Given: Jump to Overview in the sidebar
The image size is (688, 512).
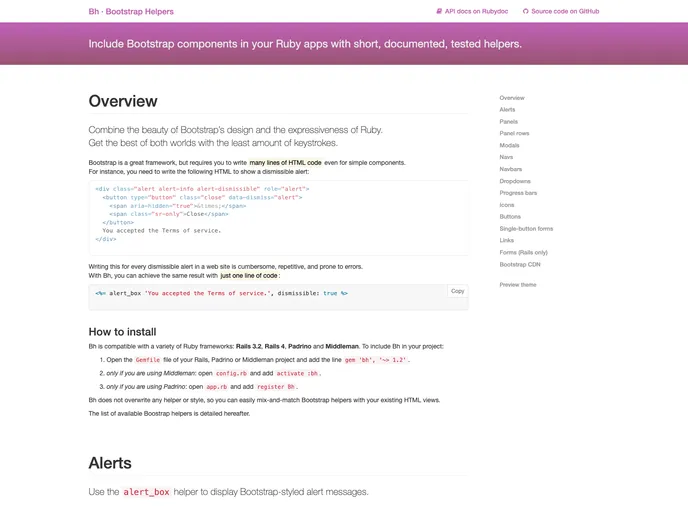Looking at the screenshot, I should (512, 98).
